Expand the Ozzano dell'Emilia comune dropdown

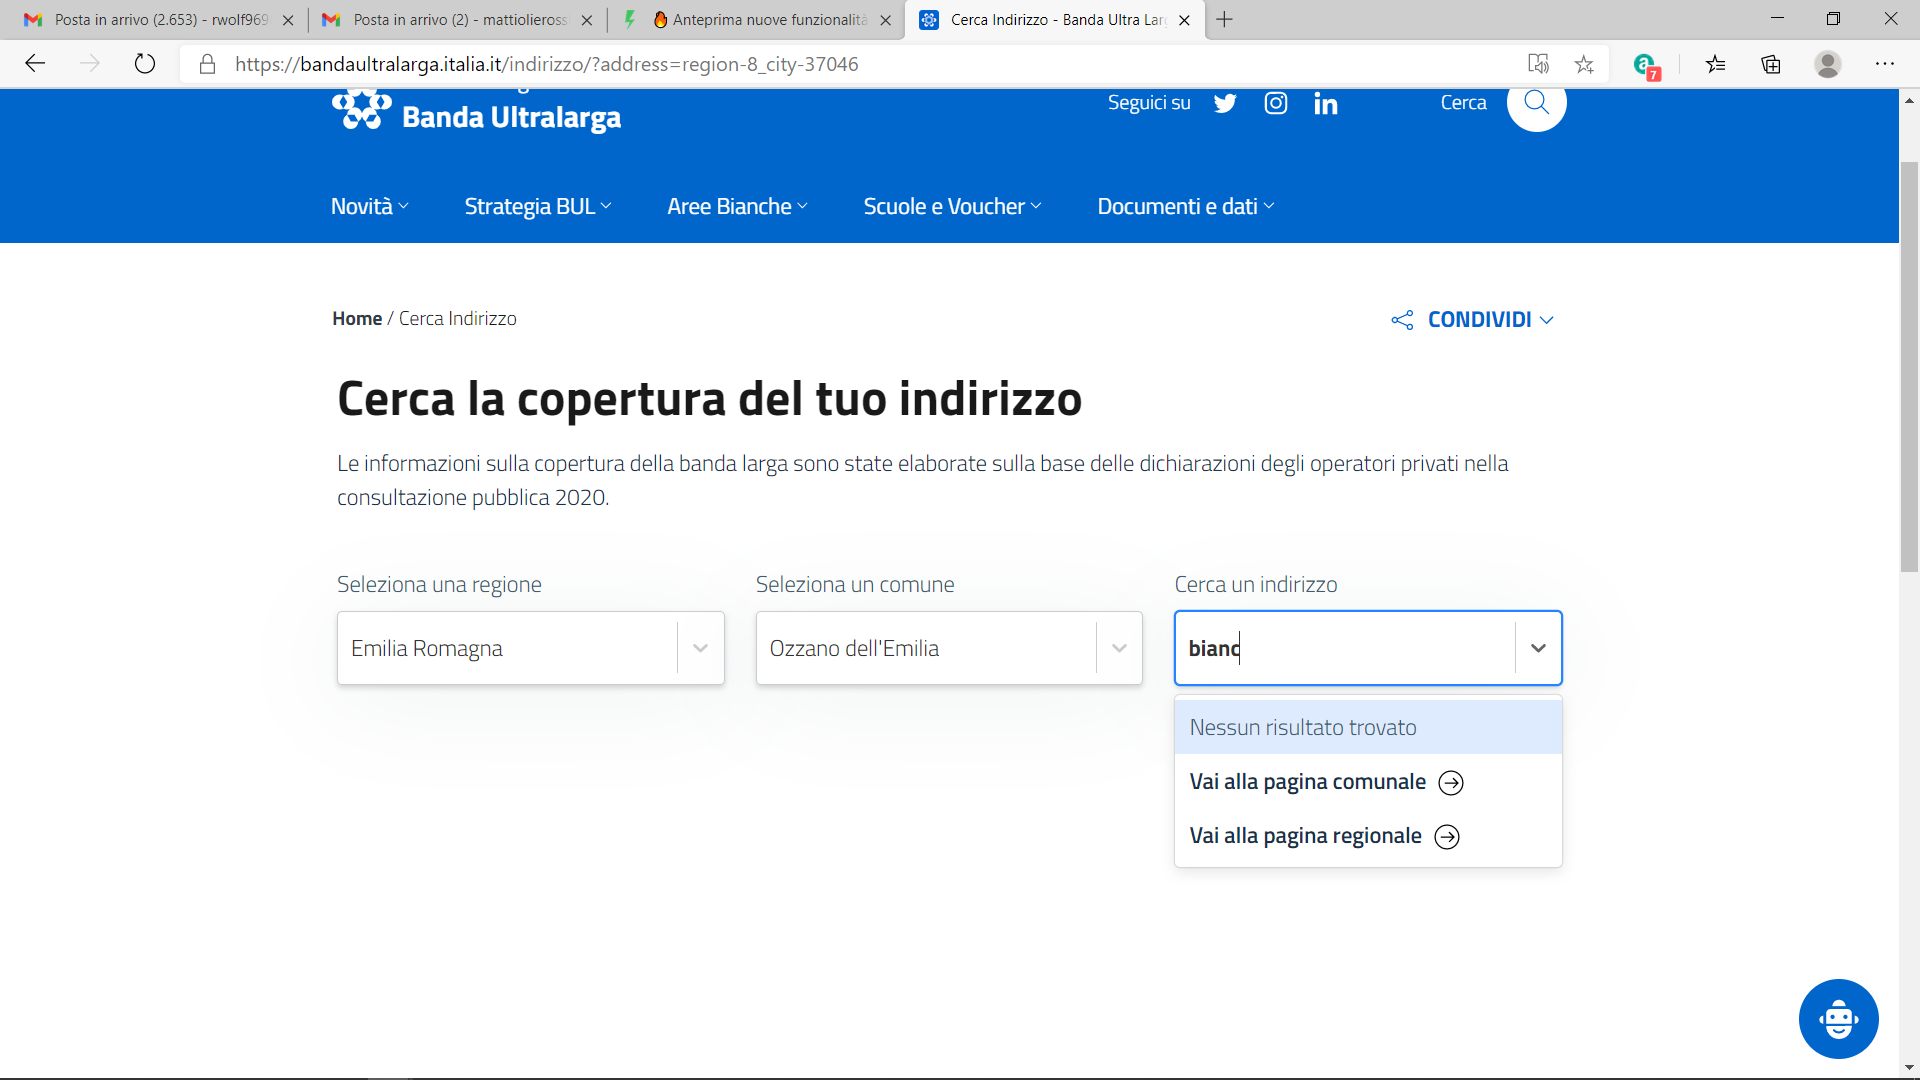tap(1119, 648)
